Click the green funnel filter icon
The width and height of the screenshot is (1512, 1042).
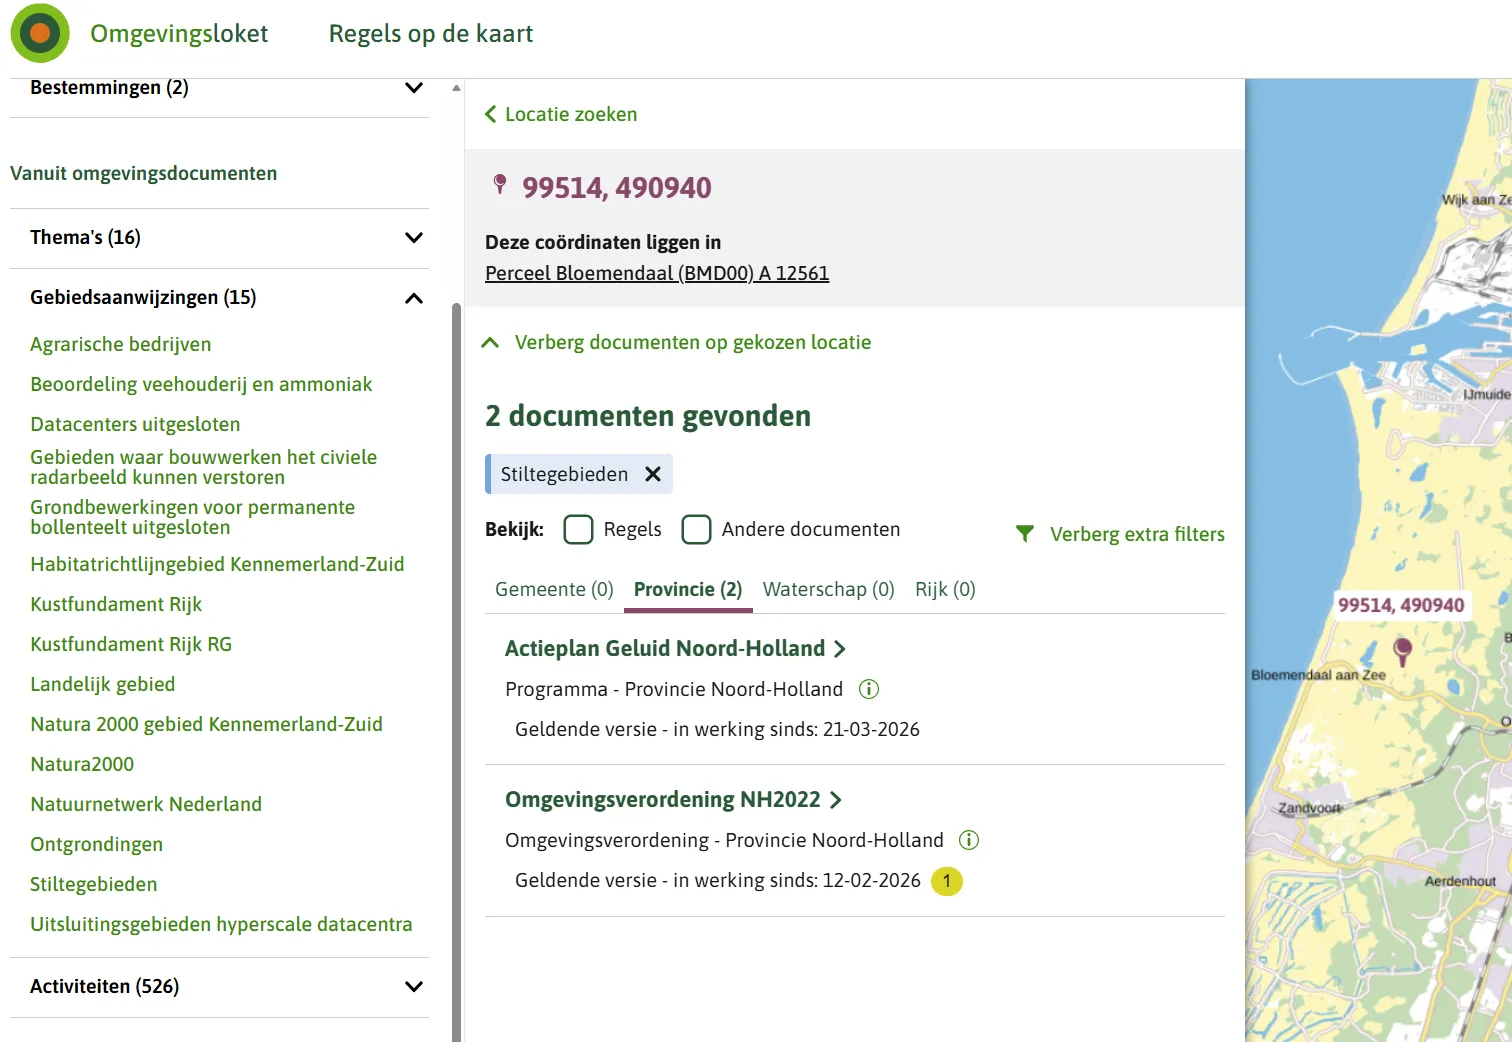pyautogui.click(x=1025, y=534)
